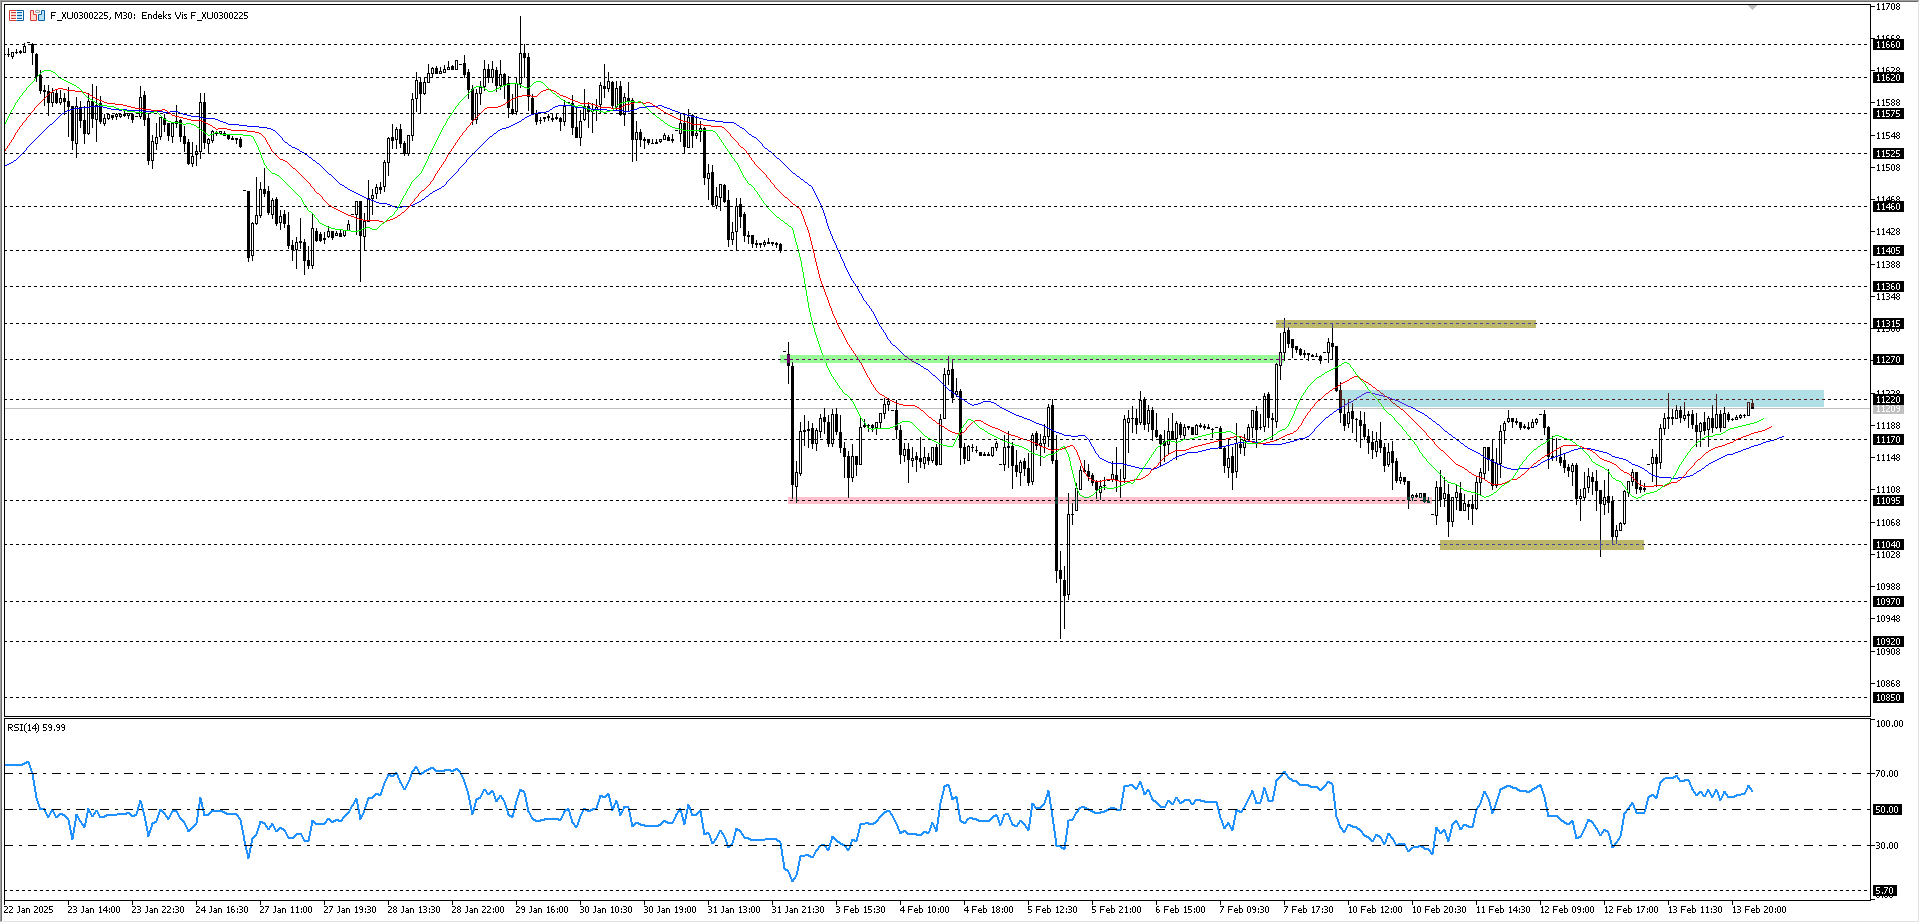Click the 11708 price scale value
Image resolution: width=1920 pixels, height=923 pixels.
(1888, 6)
